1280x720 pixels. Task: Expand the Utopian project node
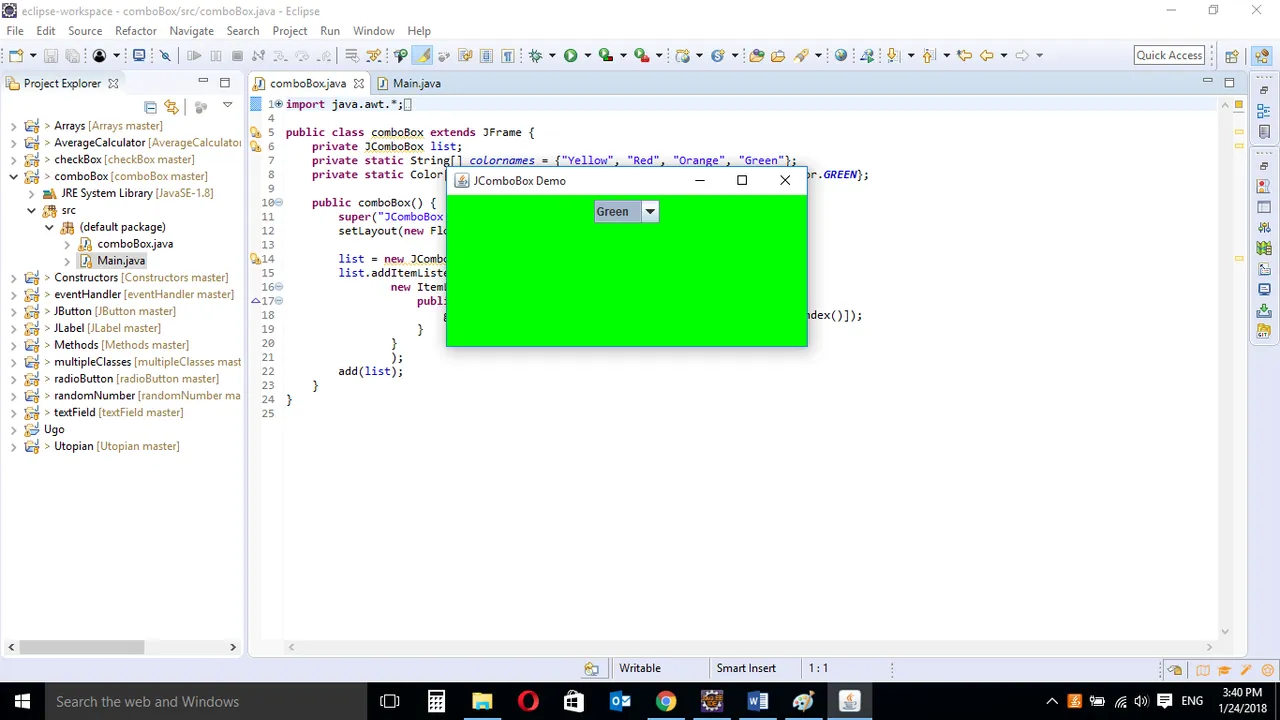[13, 446]
